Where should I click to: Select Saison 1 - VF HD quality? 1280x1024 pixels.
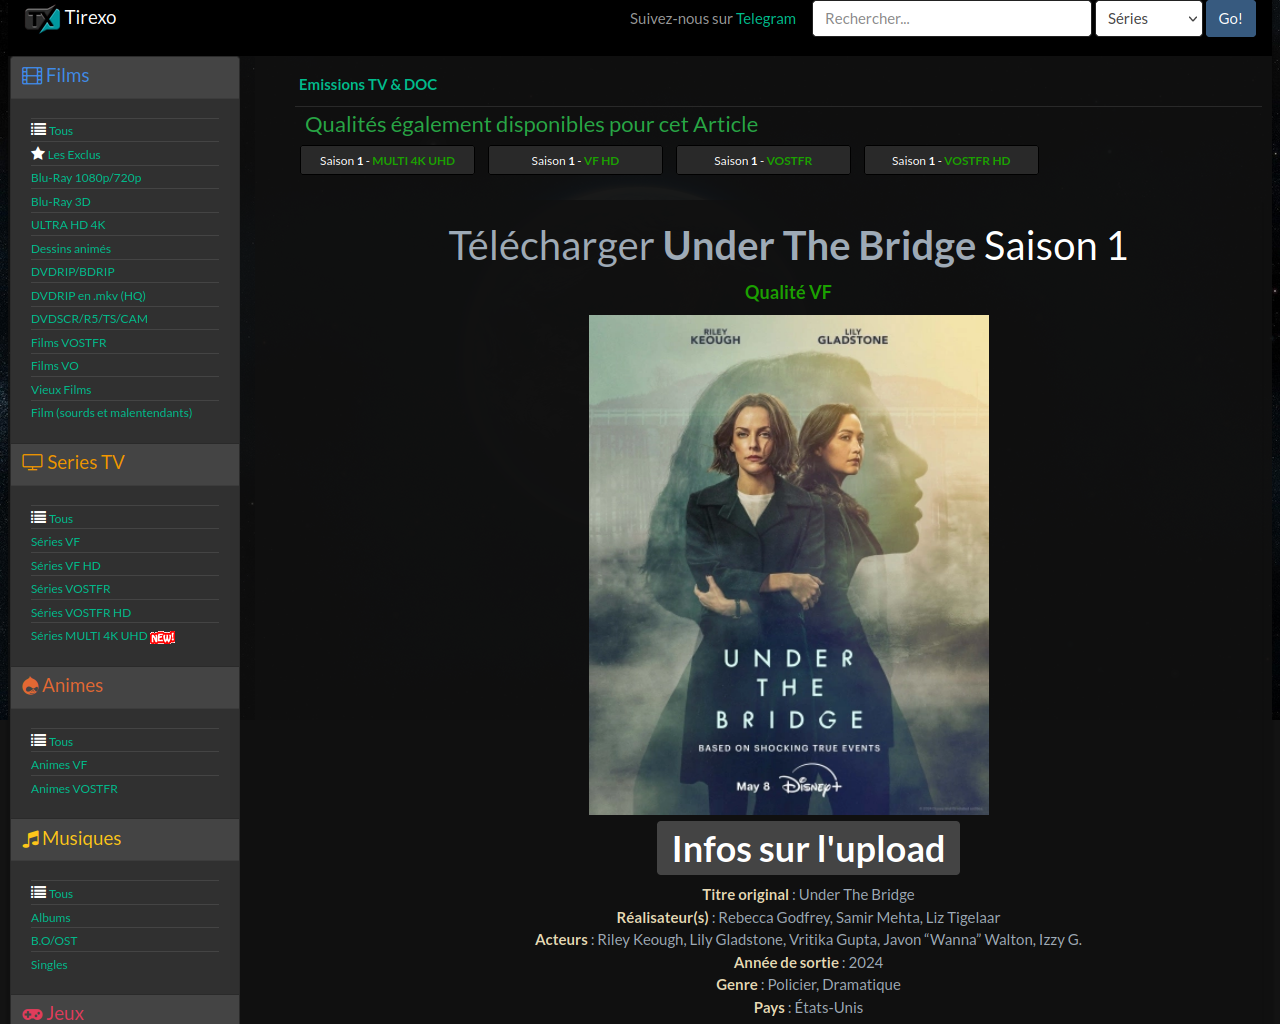tap(575, 161)
